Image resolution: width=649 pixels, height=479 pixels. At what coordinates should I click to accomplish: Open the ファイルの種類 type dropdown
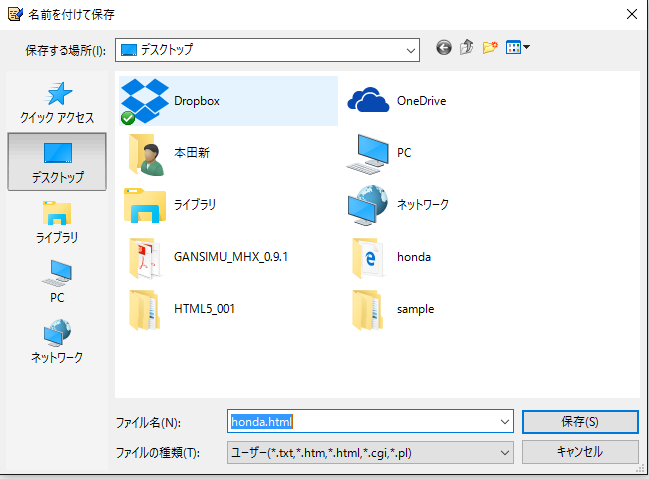click(x=370, y=453)
